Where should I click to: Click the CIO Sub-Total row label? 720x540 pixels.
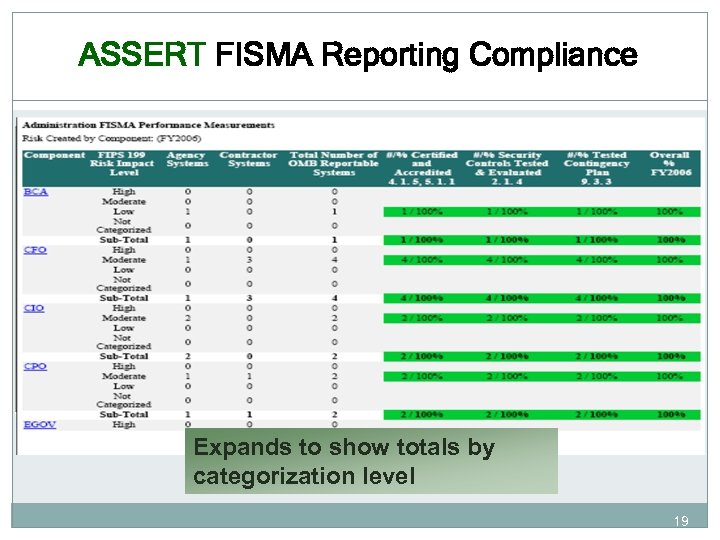click(124, 356)
